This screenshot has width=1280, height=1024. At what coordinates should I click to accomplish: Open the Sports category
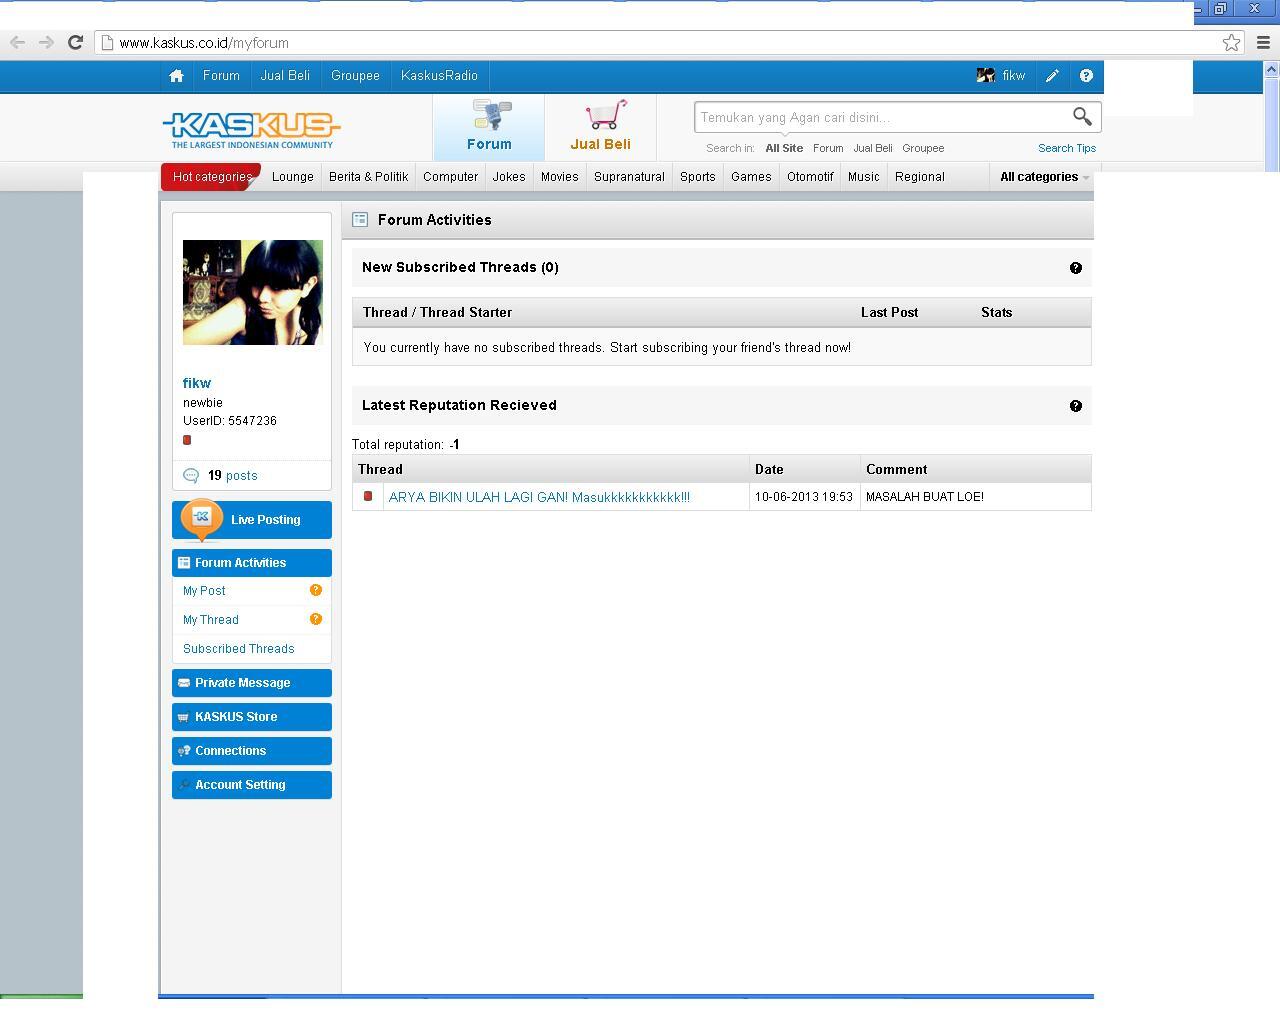tap(698, 177)
